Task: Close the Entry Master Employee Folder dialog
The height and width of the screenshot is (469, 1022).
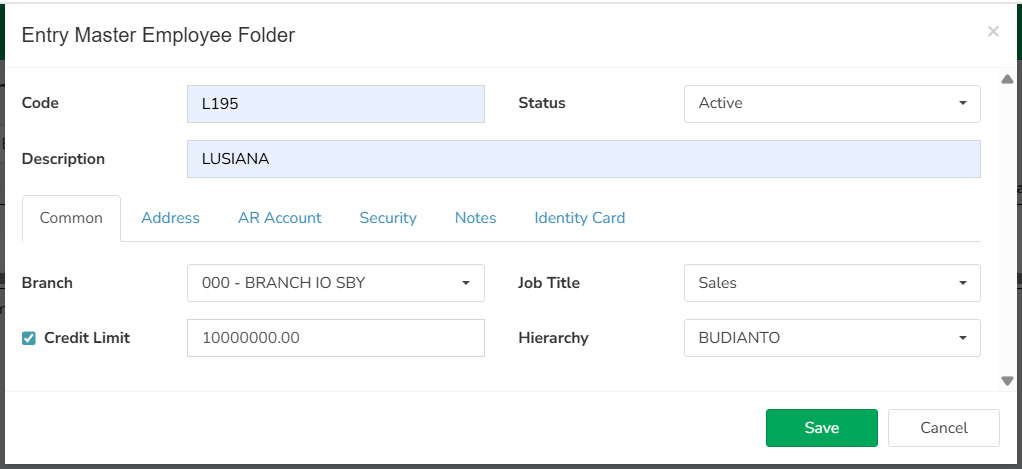Action: point(993,31)
